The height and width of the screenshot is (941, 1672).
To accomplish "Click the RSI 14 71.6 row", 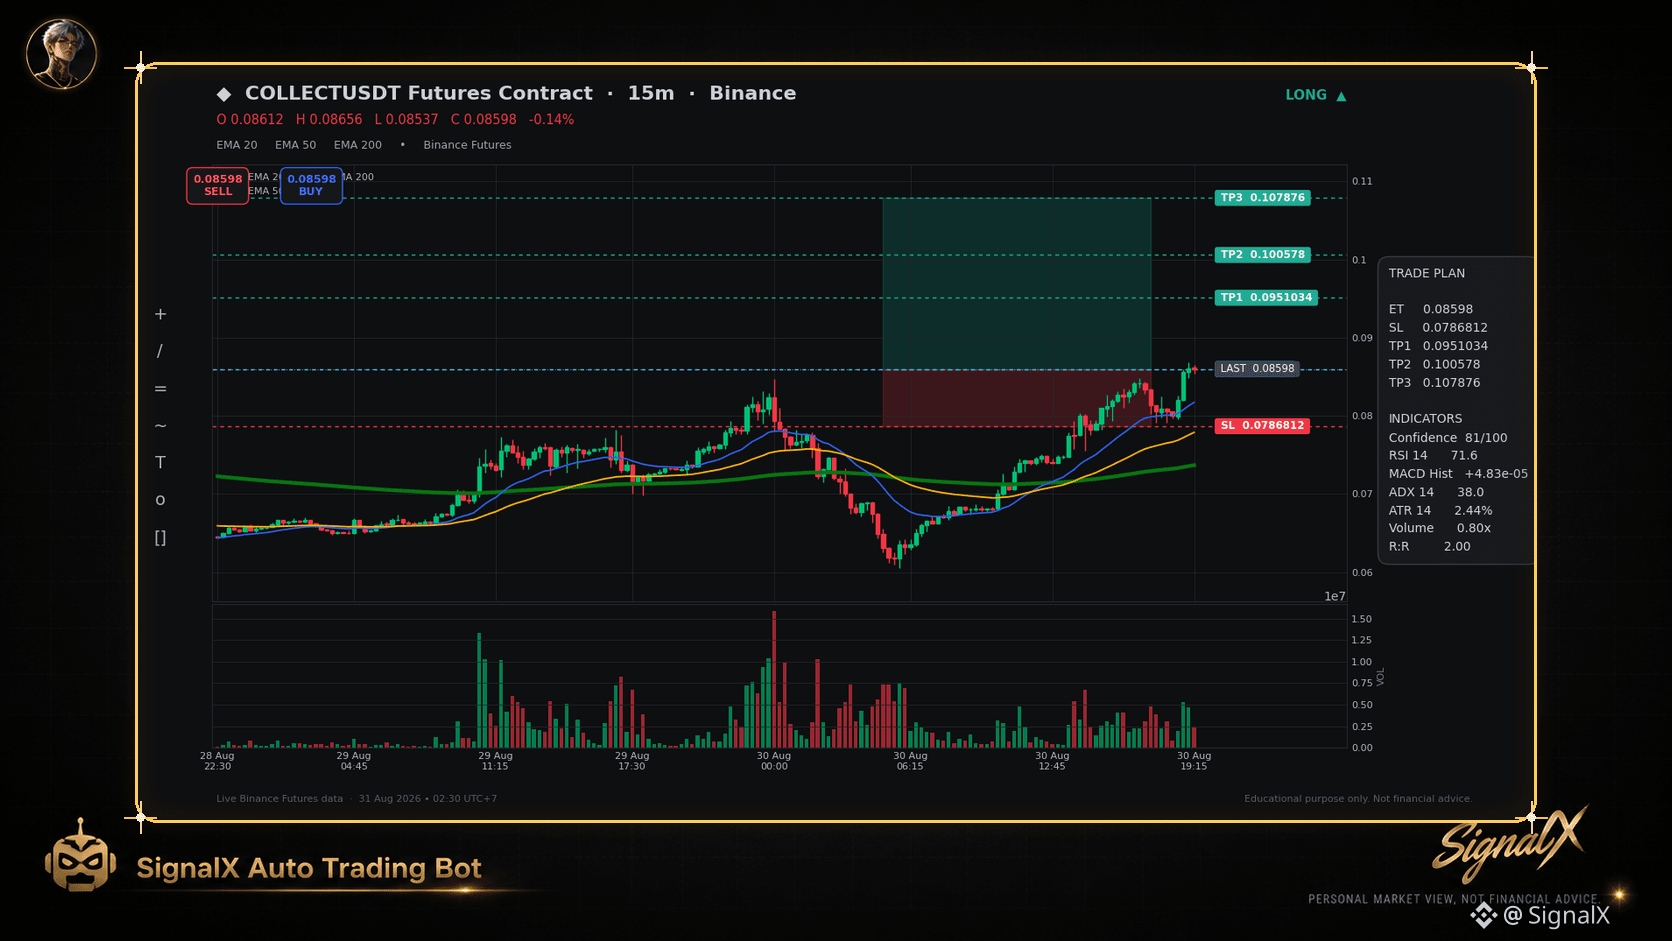I will [1433, 456].
